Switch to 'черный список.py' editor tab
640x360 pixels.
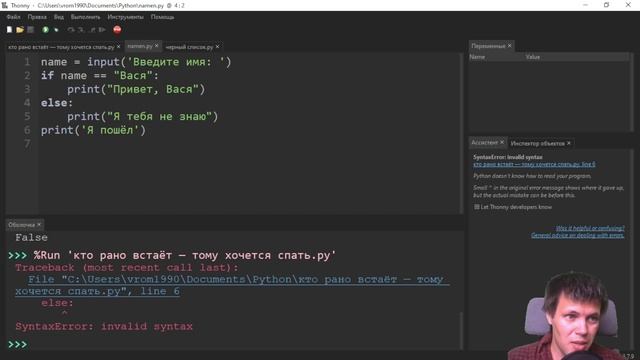point(189,47)
